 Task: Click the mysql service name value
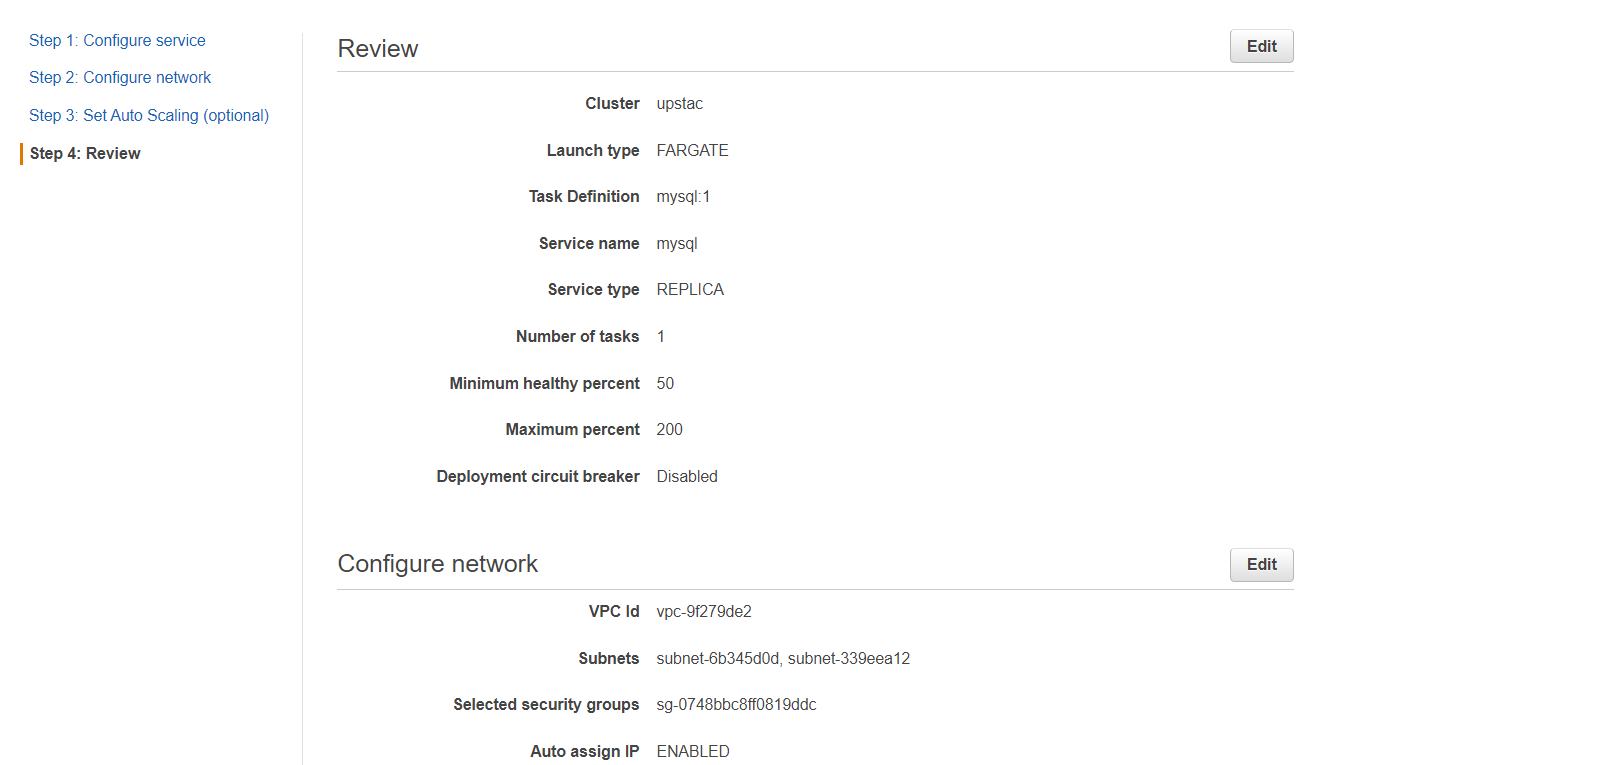tap(677, 243)
